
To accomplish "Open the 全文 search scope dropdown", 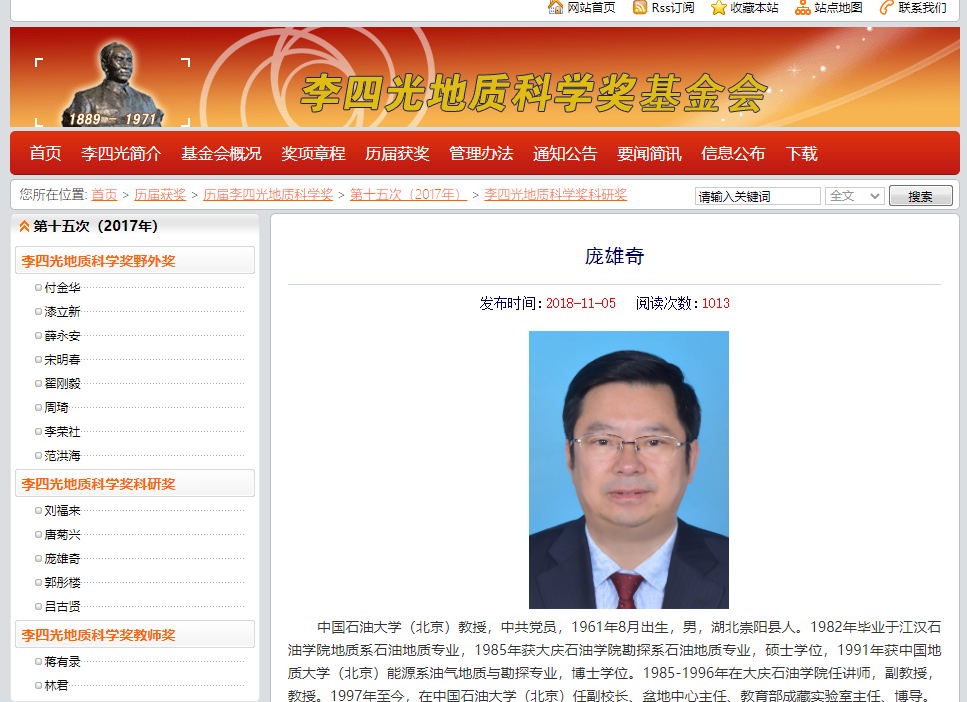I will 854,196.
